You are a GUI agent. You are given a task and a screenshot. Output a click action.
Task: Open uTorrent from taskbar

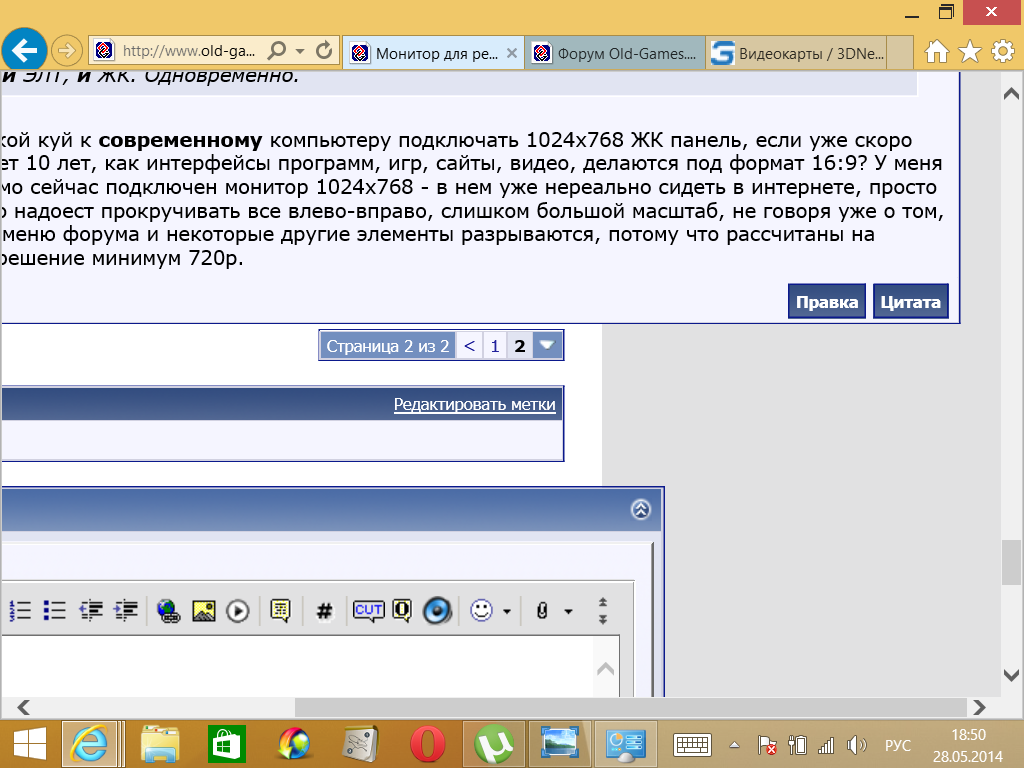[x=494, y=744]
